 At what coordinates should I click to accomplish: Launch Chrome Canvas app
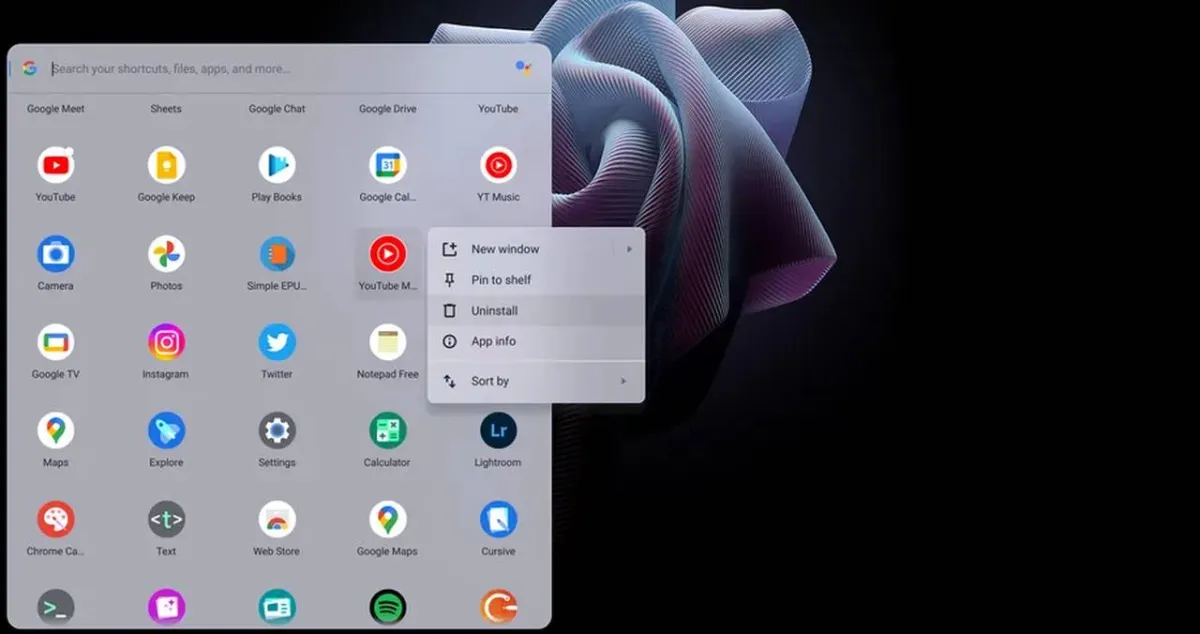point(56,519)
